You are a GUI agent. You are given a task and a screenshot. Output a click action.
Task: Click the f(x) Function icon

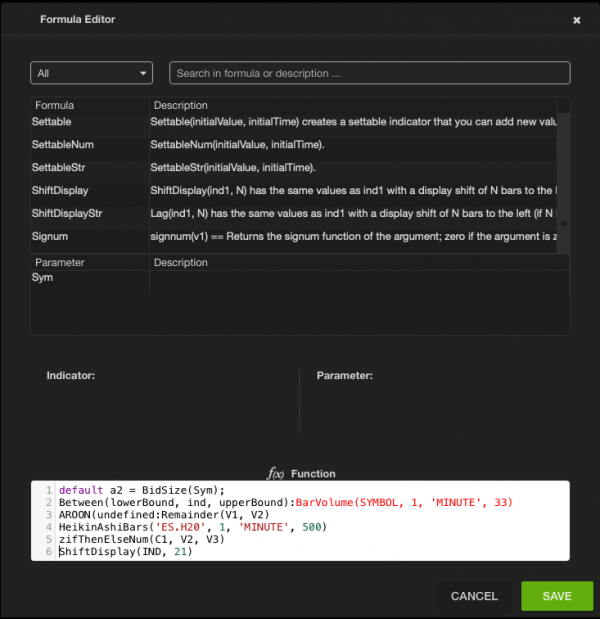[276, 473]
